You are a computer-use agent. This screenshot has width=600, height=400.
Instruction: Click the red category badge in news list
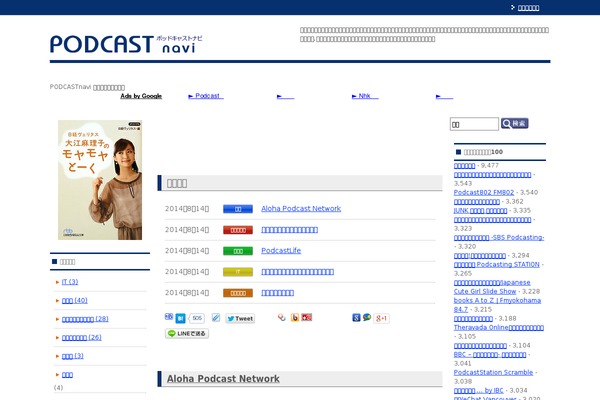point(238,230)
